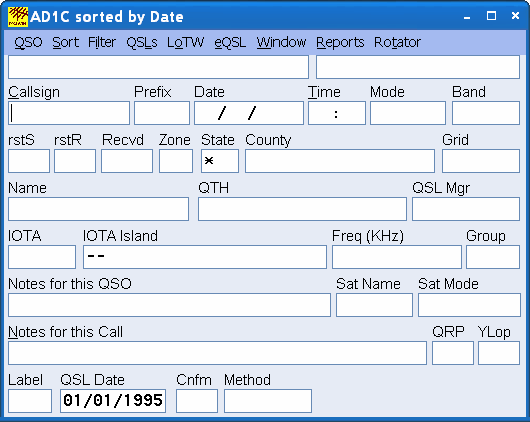
Task: Focus the Callsign input field
Action: tap(69, 113)
